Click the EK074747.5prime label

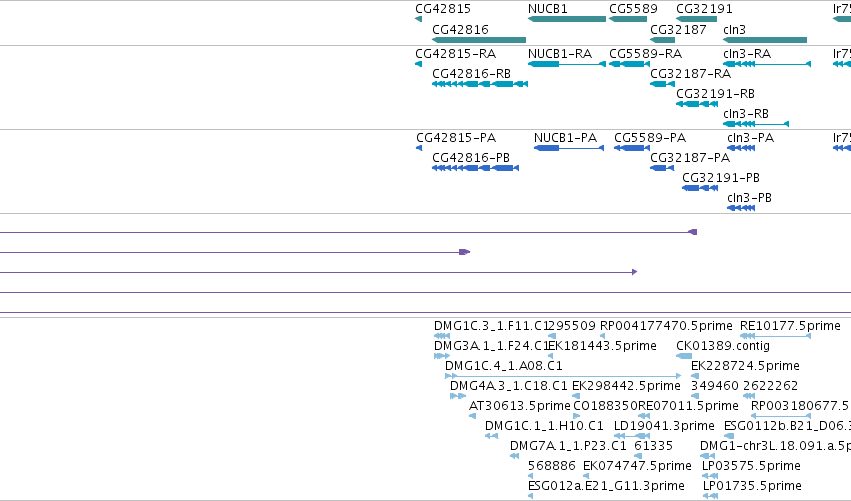click(637, 466)
